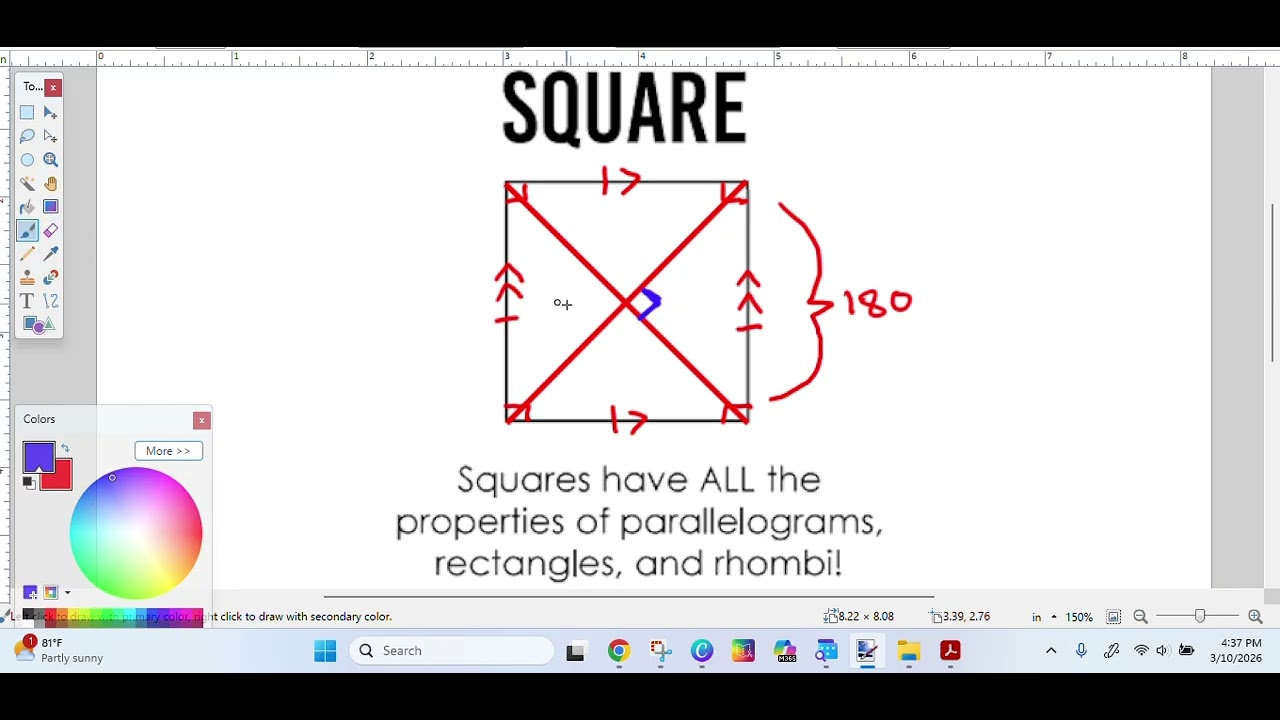Select the Line/Curve tool
This screenshot has height=720, width=1280.
click(50, 301)
